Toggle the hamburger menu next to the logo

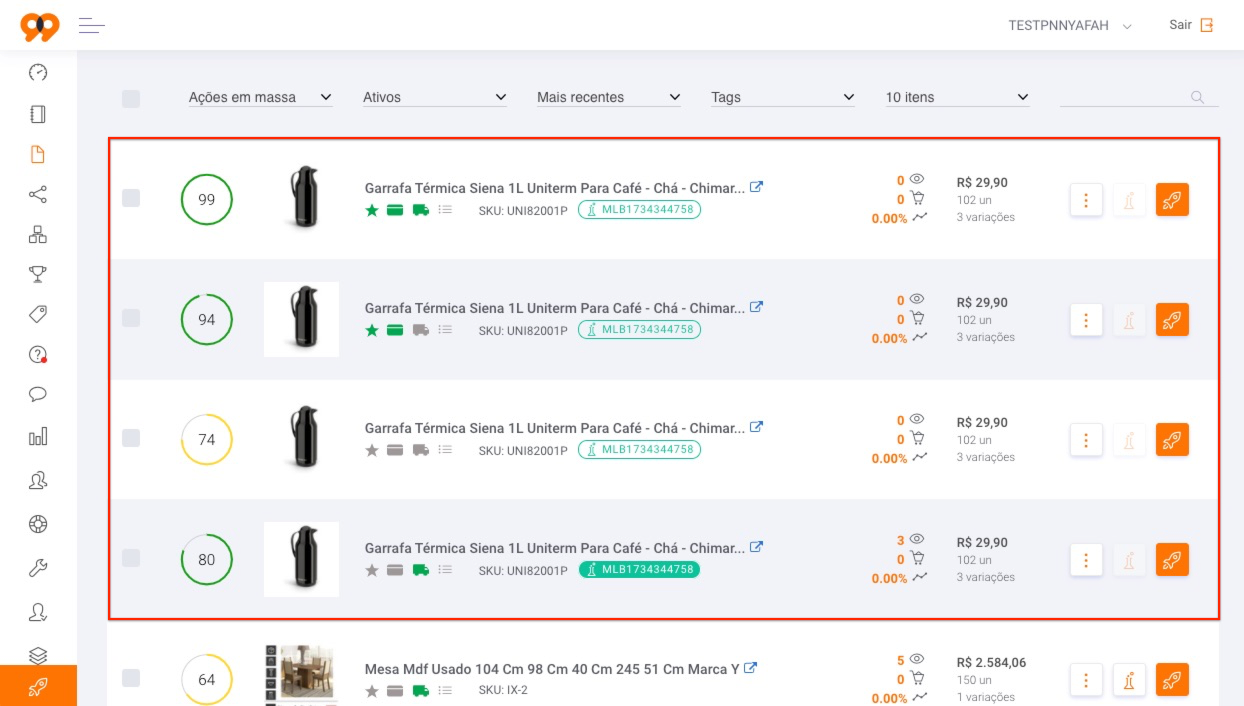click(92, 25)
